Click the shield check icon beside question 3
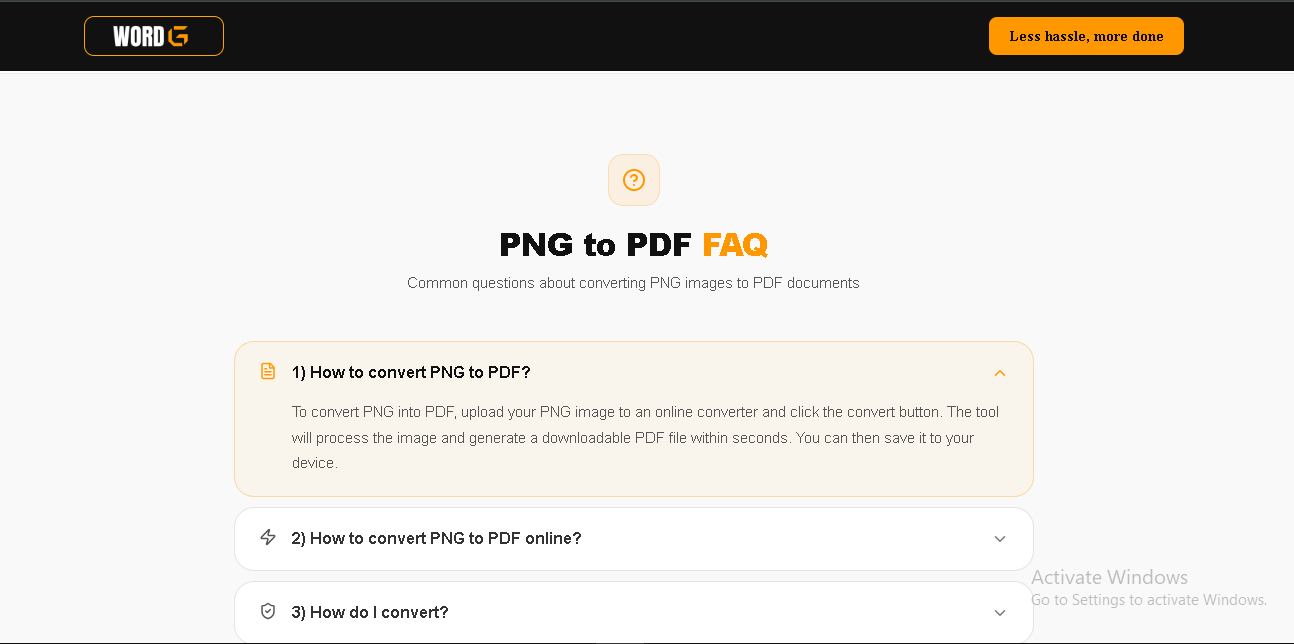Screen dimensions: 1294x644 (x=268, y=611)
